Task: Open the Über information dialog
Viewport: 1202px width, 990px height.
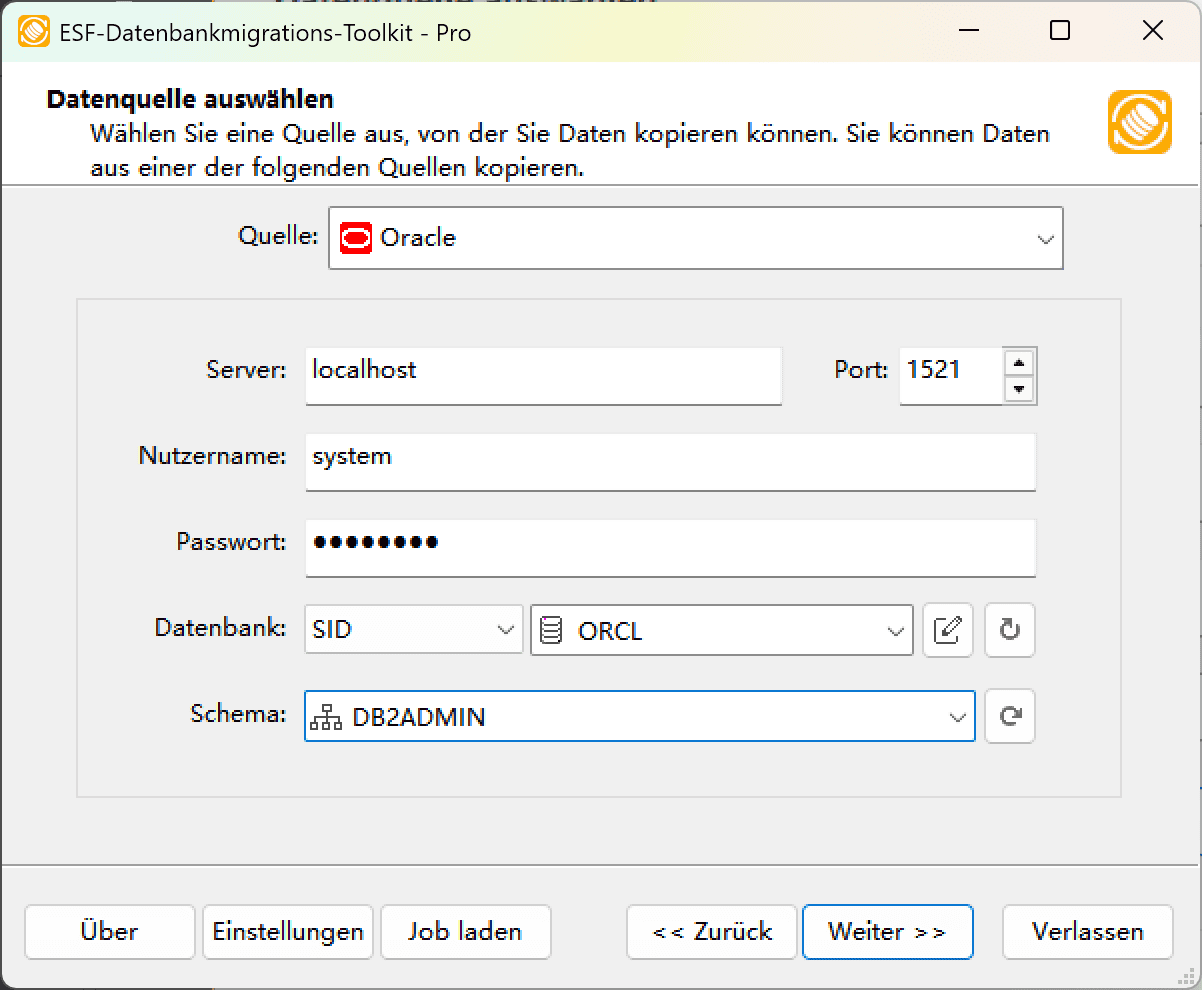Action: point(109,931)
